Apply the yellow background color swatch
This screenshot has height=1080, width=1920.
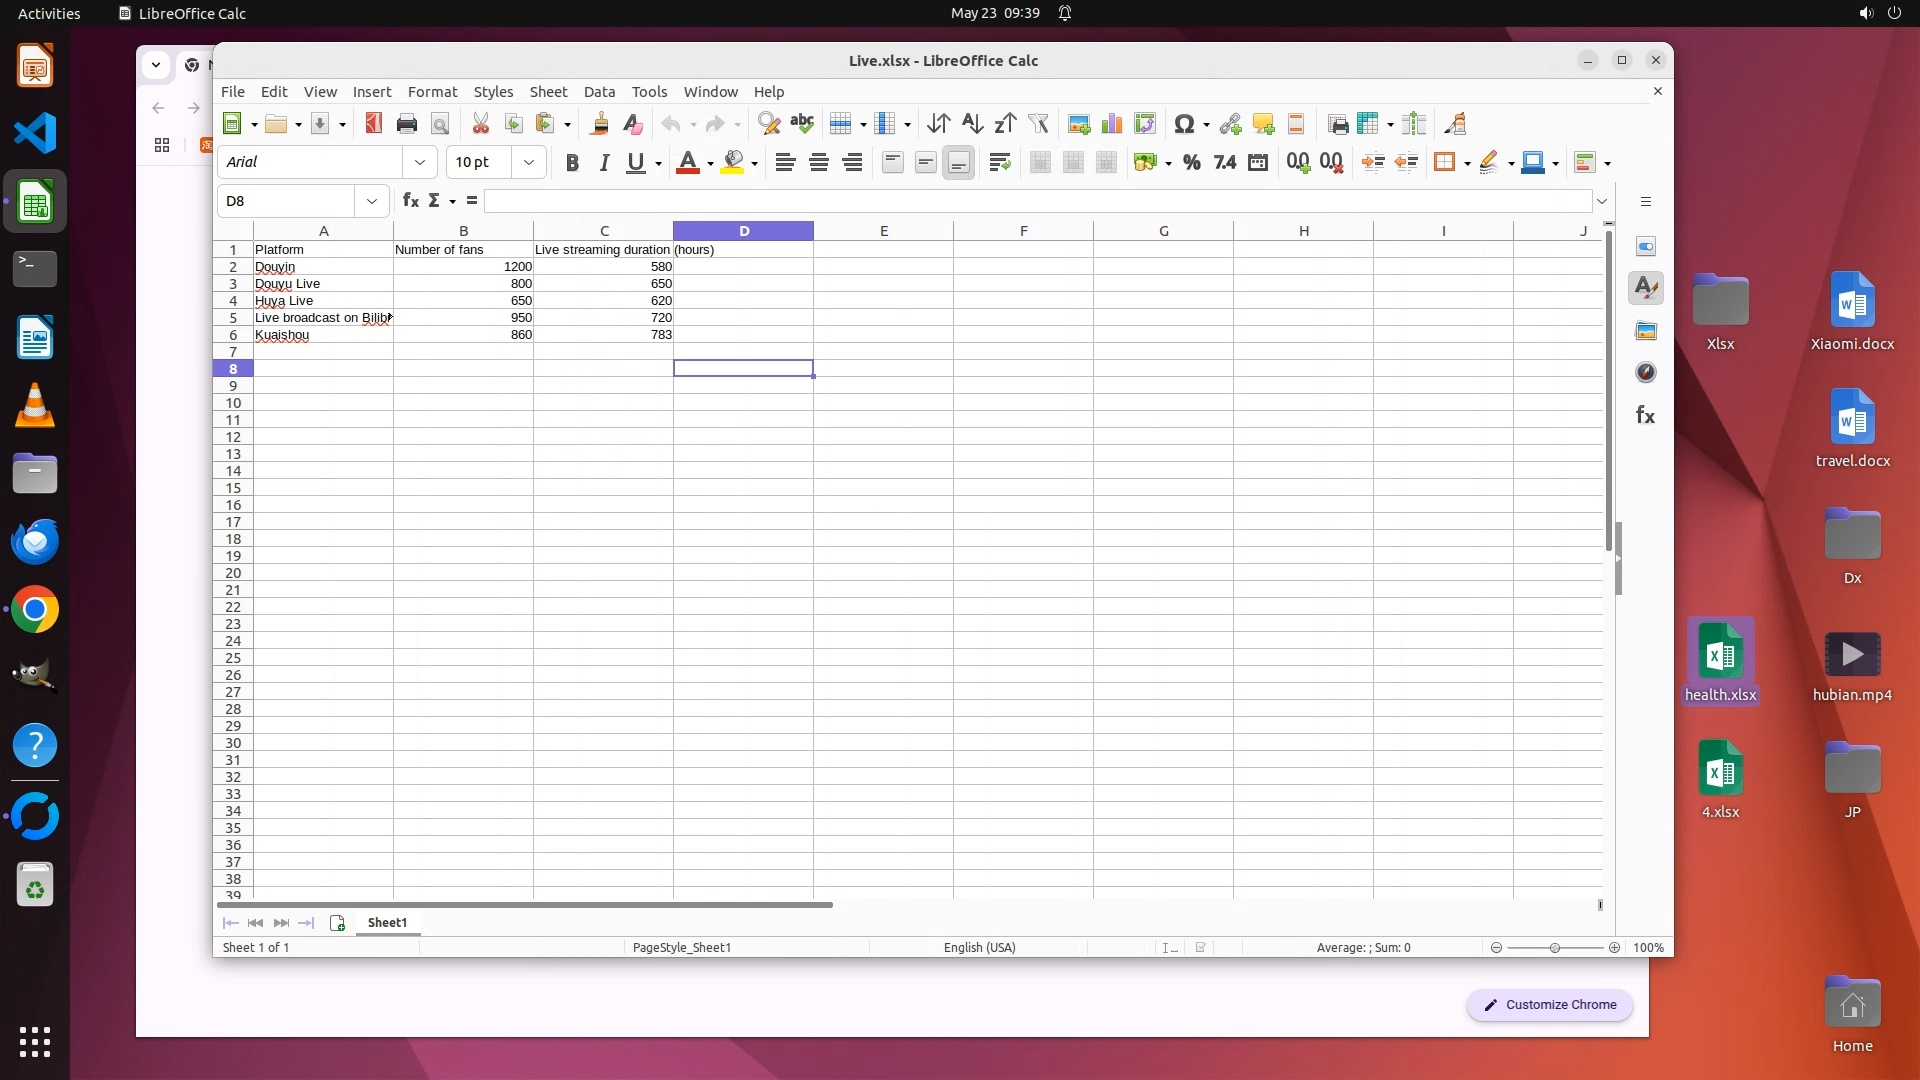coord(733,163)
